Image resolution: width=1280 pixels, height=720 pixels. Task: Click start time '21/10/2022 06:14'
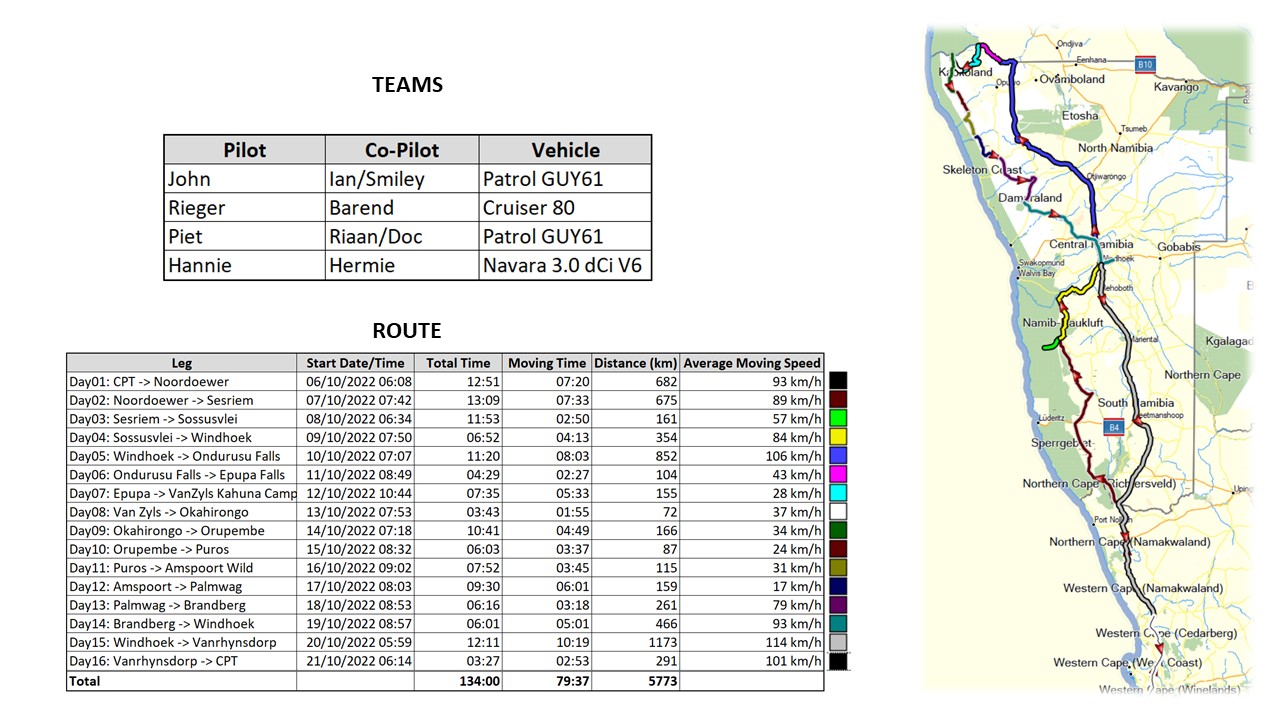point(355,661)
